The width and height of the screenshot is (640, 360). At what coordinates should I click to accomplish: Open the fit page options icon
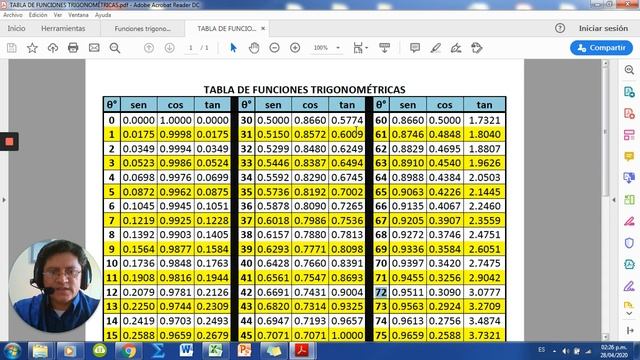[x=360, y=48]
